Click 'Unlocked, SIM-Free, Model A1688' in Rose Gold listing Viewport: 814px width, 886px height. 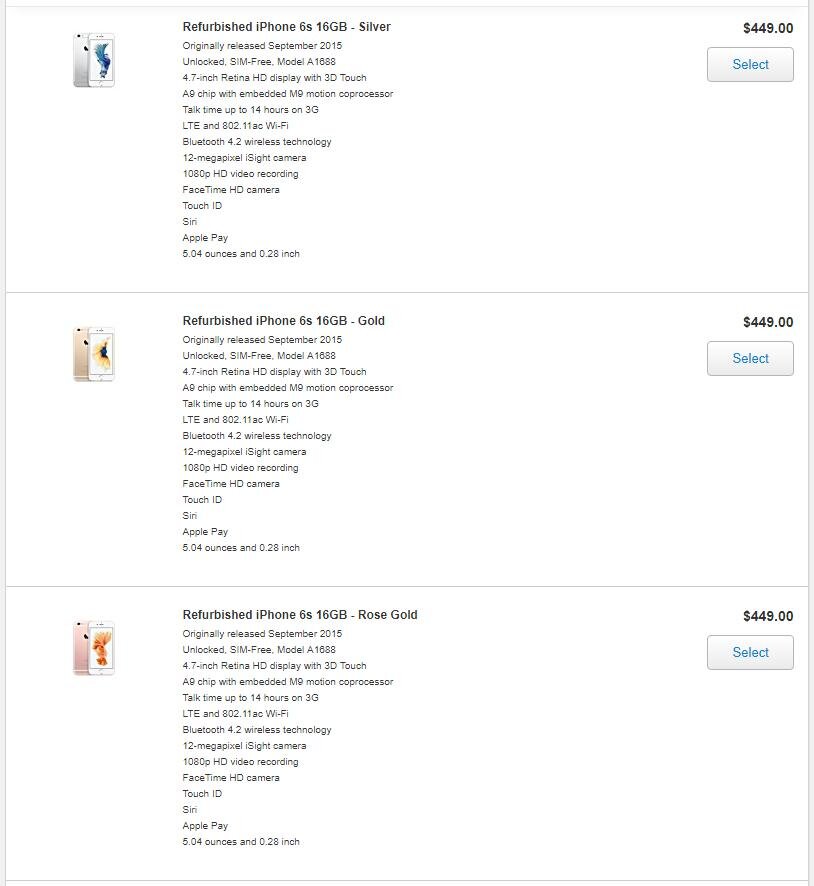point(258,650)
